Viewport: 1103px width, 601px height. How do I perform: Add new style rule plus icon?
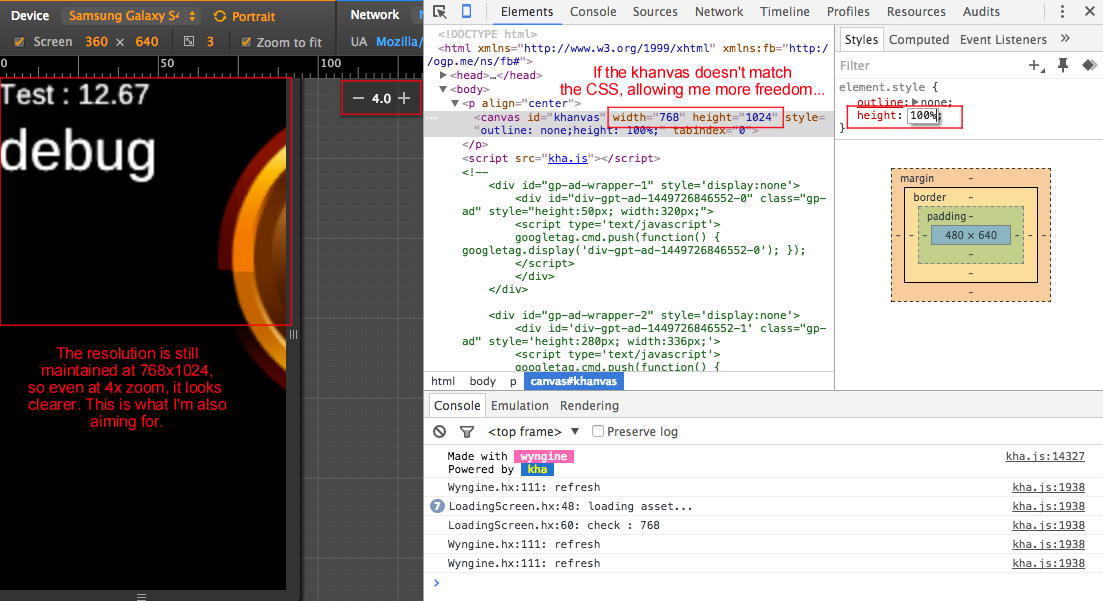click(1036, 65)
